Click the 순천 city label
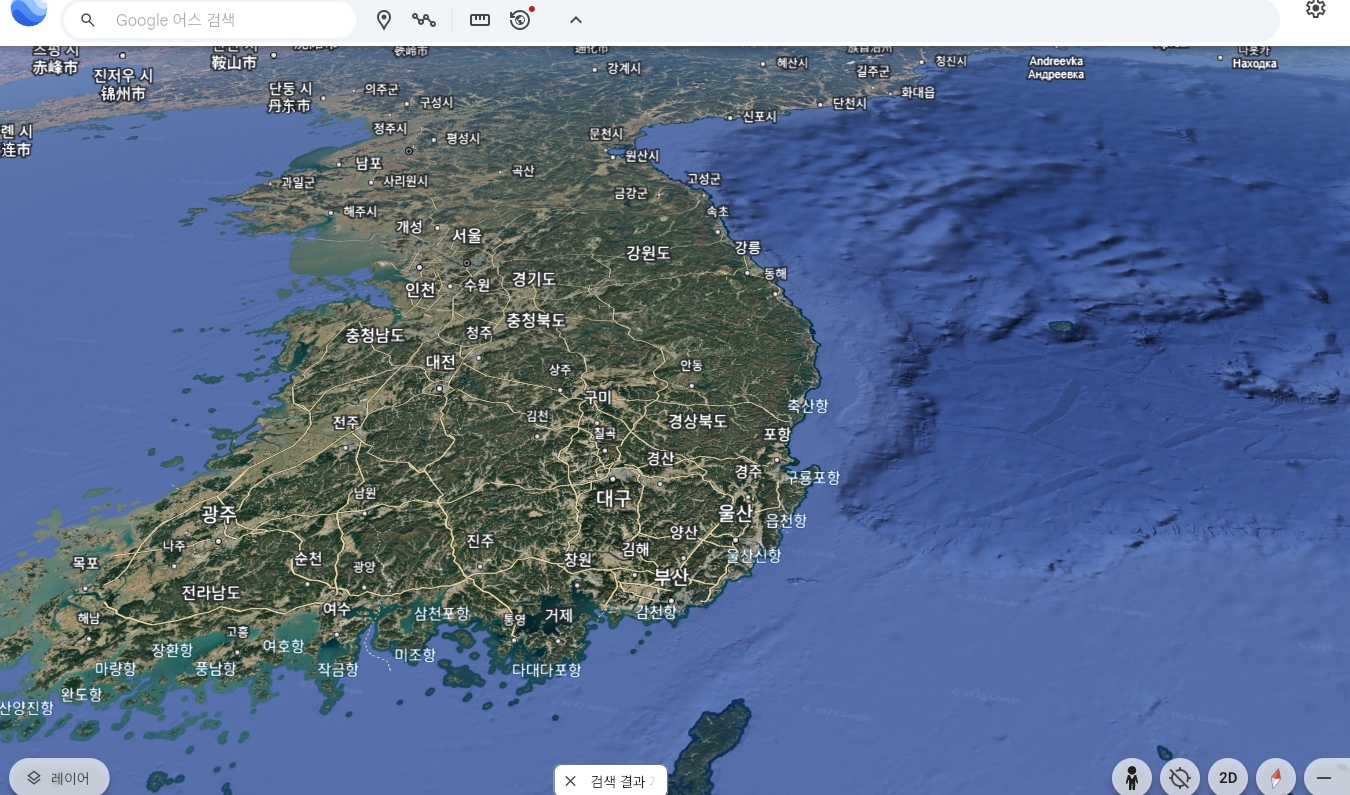 (x=308, y=558)
